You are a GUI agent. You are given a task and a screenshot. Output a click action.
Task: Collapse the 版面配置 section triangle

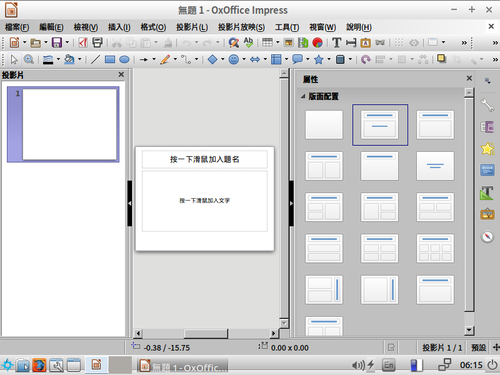point(303,96)
